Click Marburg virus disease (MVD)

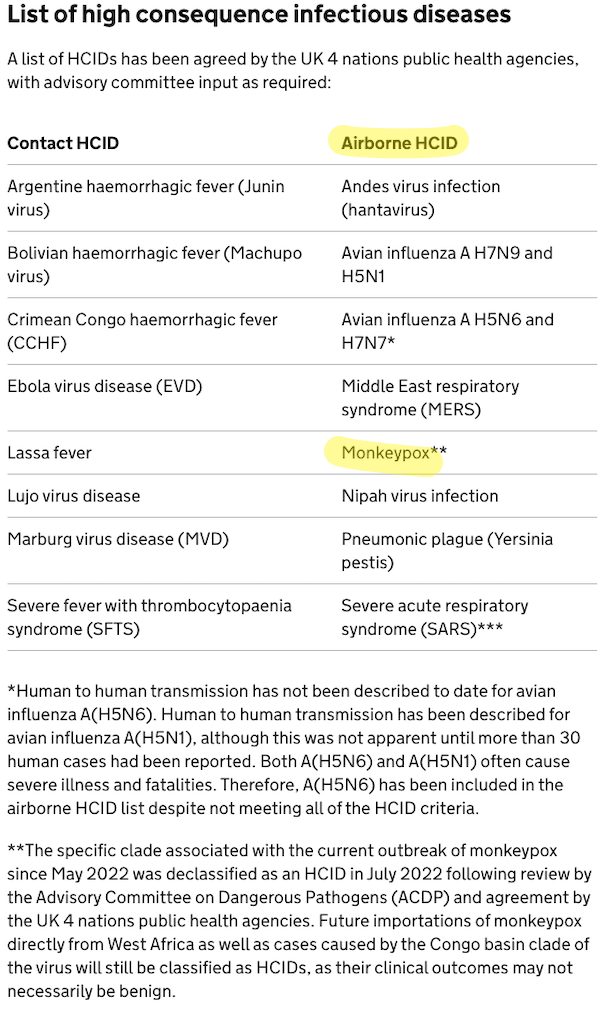118,539
